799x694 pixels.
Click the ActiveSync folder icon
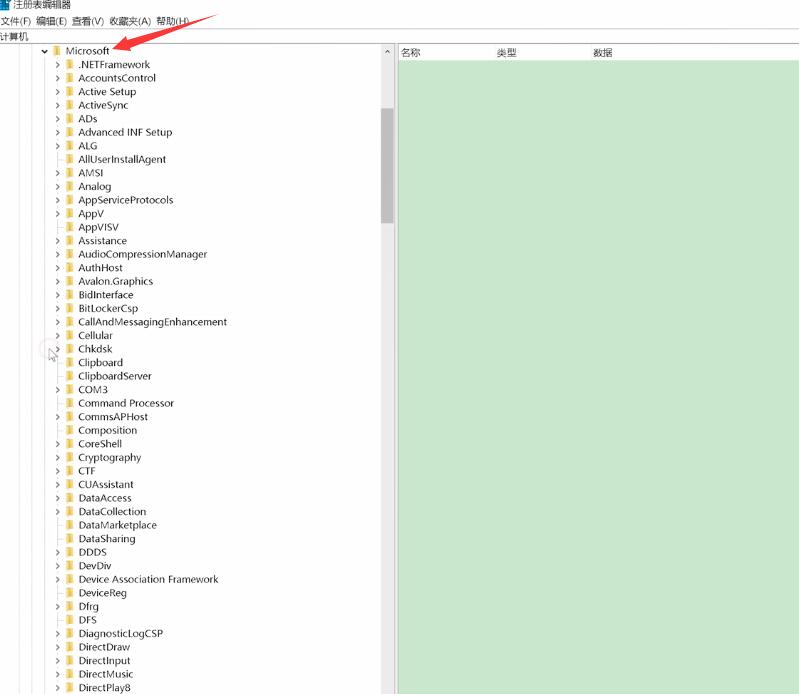click(x=70, y=105)
